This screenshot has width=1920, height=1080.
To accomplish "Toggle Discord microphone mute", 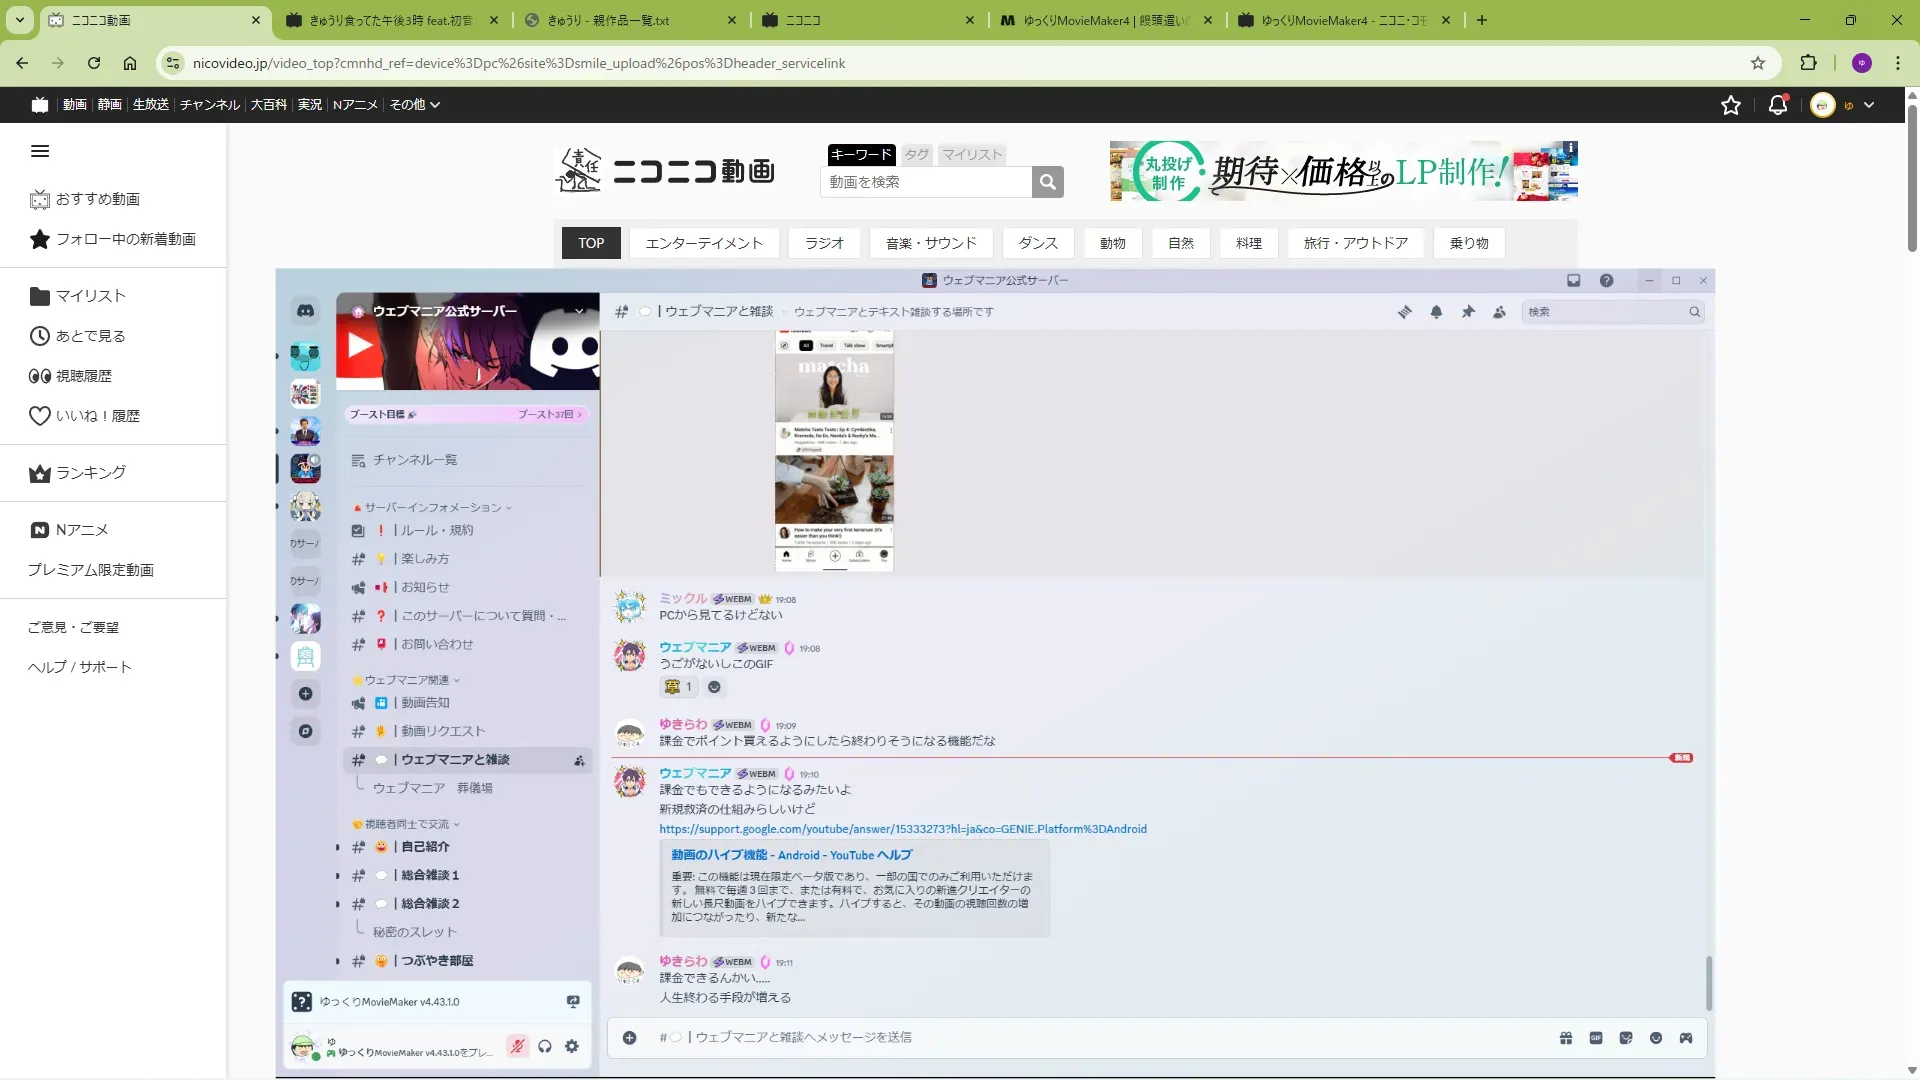I will coord(517,1046).
